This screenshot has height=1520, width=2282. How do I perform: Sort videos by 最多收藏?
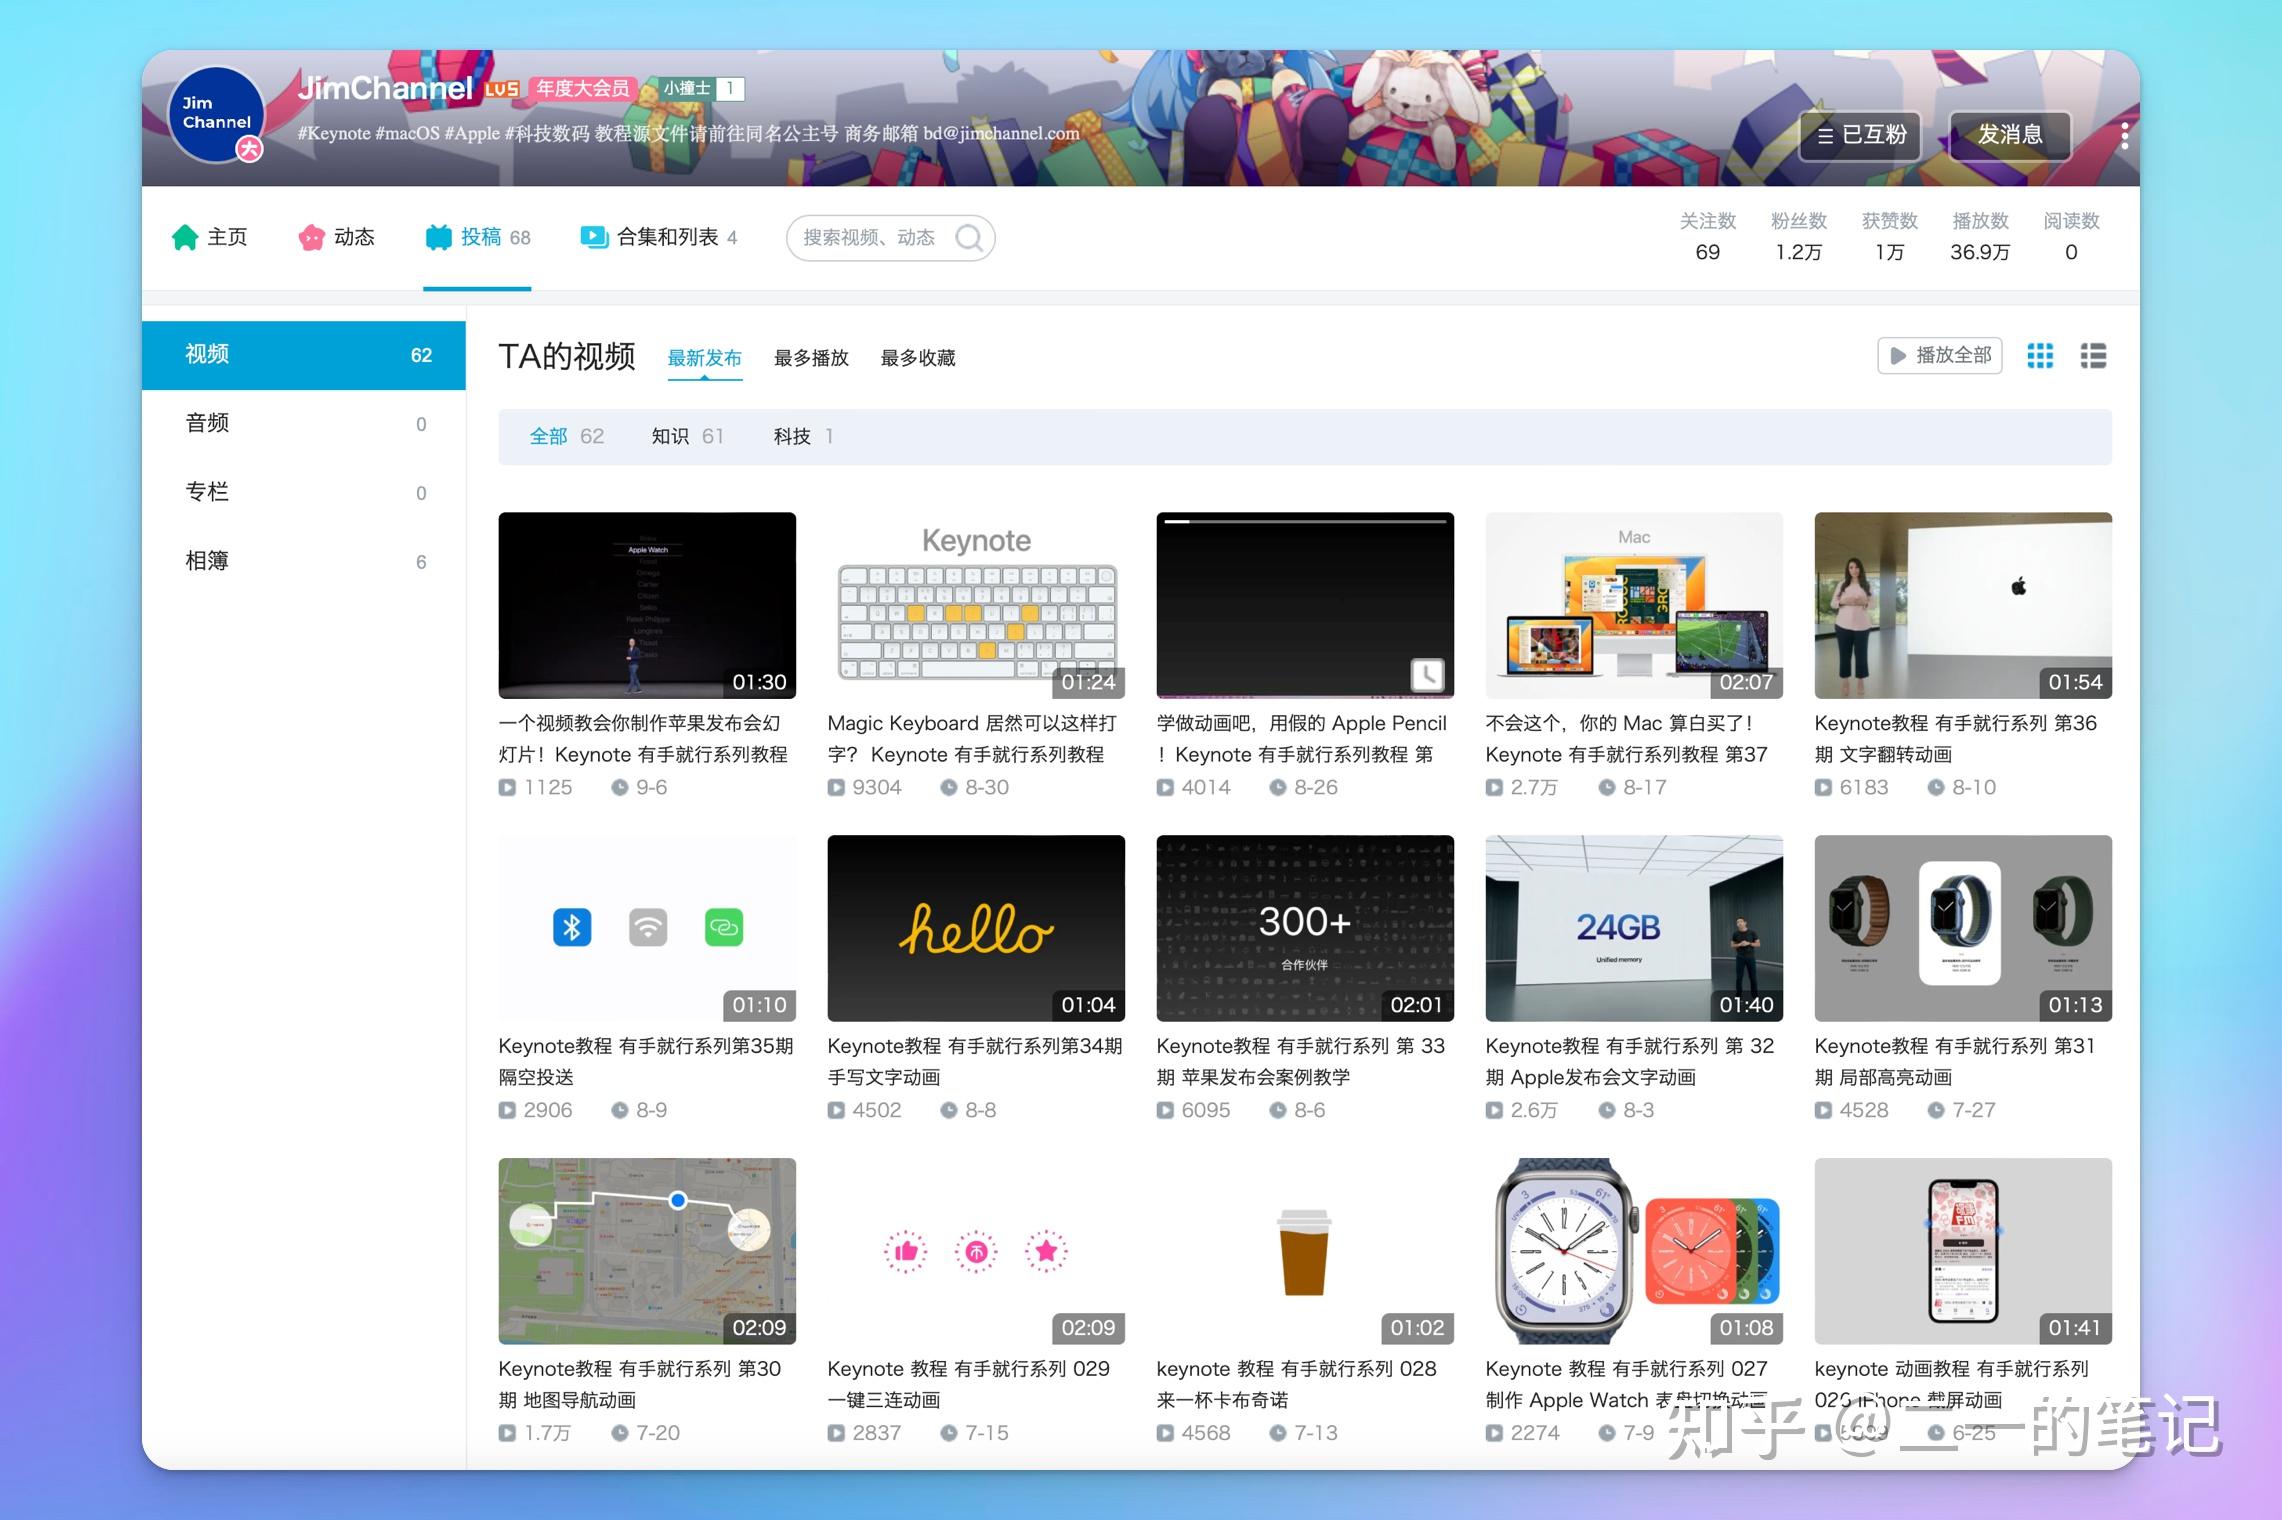pyautogui.click(x=918, y=358)
